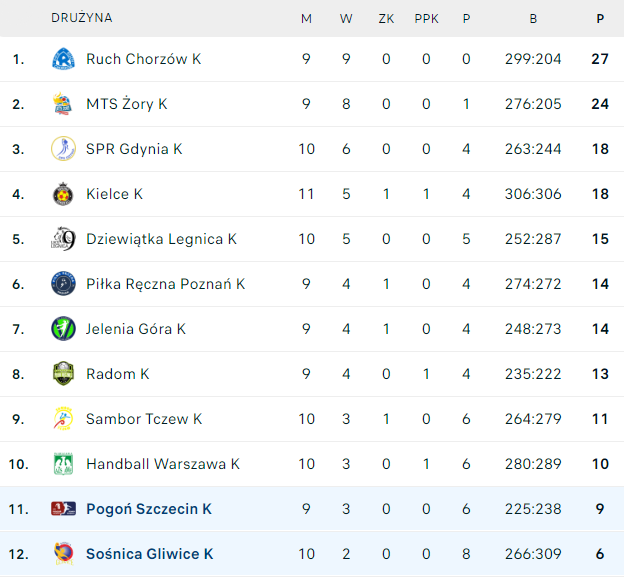This screenshot has width=624, height=578.
Task: Click the MTS Żory K team logo
Action: tap(63, 104)
